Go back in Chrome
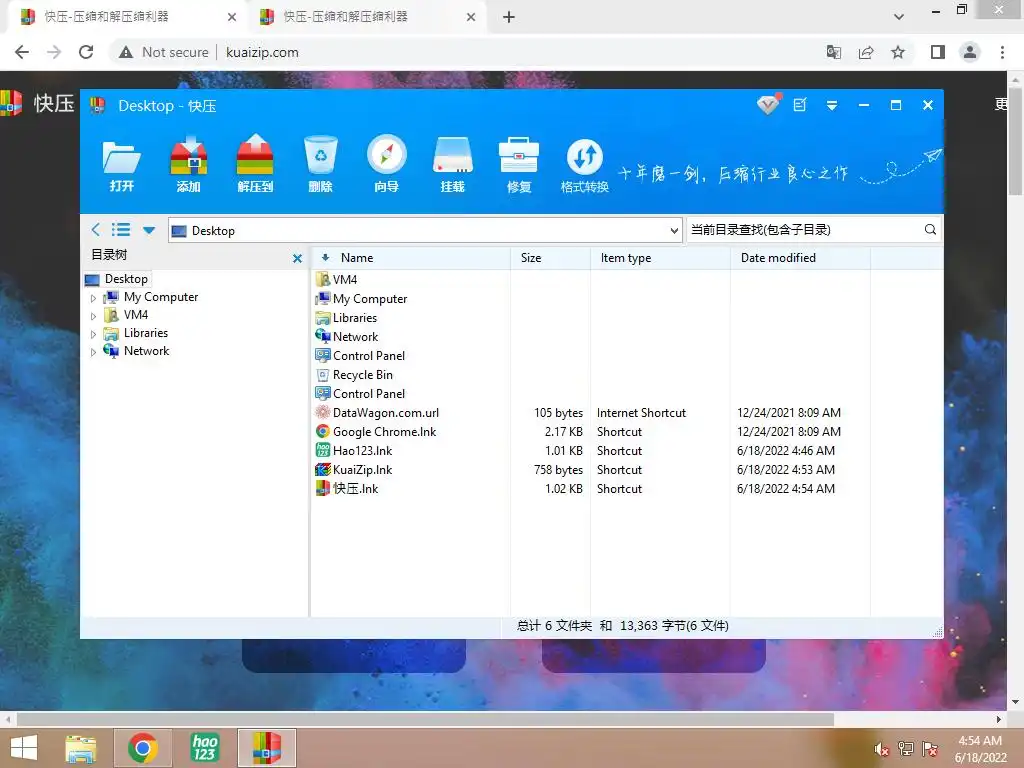 (x=22, y=52)
